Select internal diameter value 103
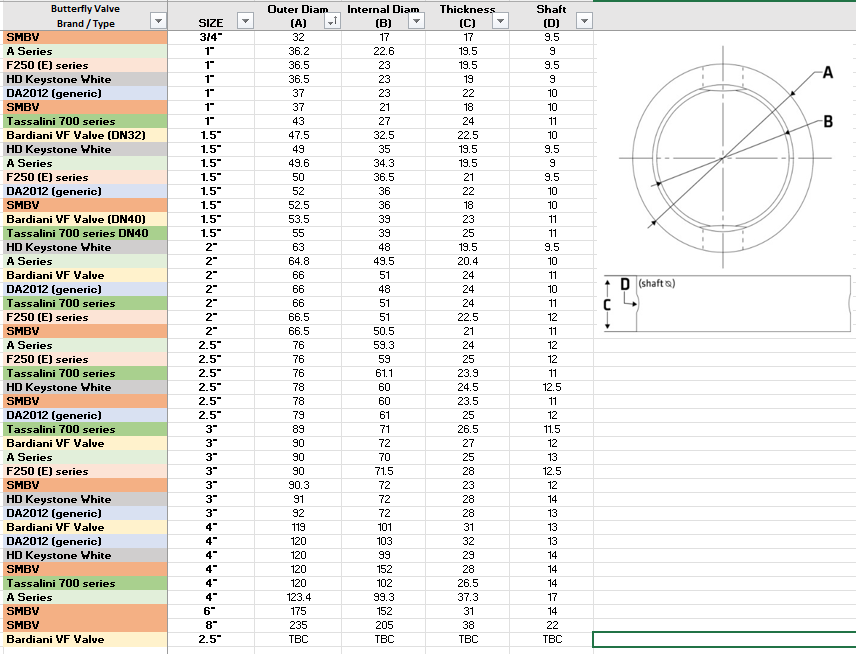The height and width of the screenshot is (654, 856). pos(384,542)
